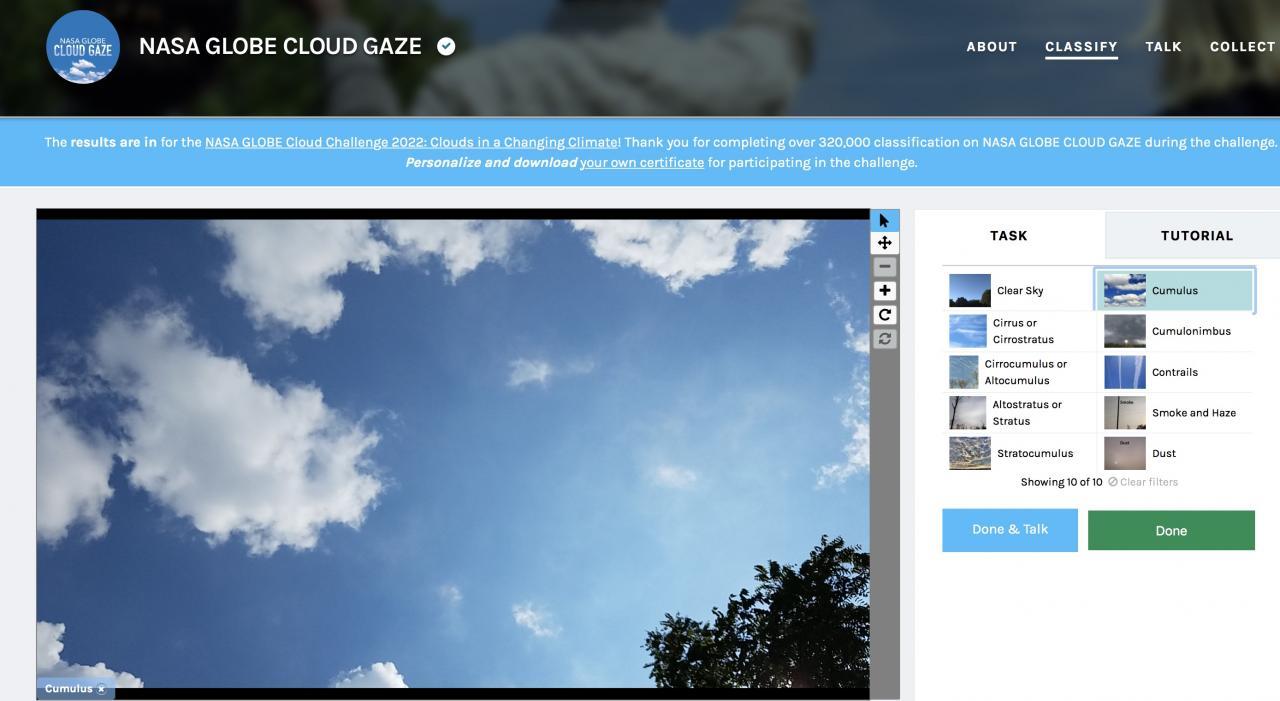The height and width of the screenshot is (701, 1280).
Task: Choose Cirrus or Cirrostratus
Action: coord(1020,331)
